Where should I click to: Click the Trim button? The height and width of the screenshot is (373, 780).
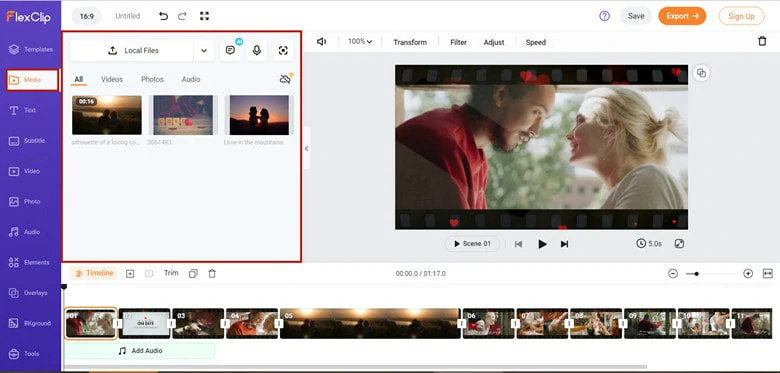(171, 273)
